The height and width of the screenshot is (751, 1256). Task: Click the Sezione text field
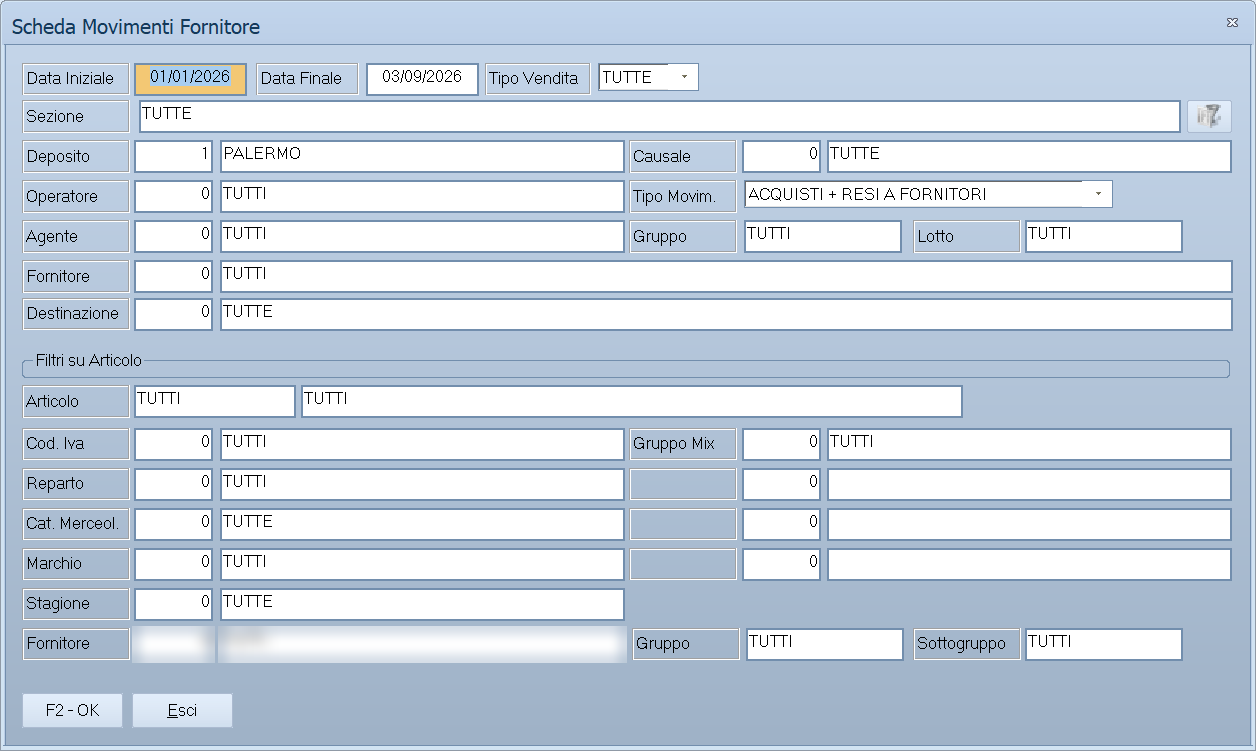pos(660,116)
